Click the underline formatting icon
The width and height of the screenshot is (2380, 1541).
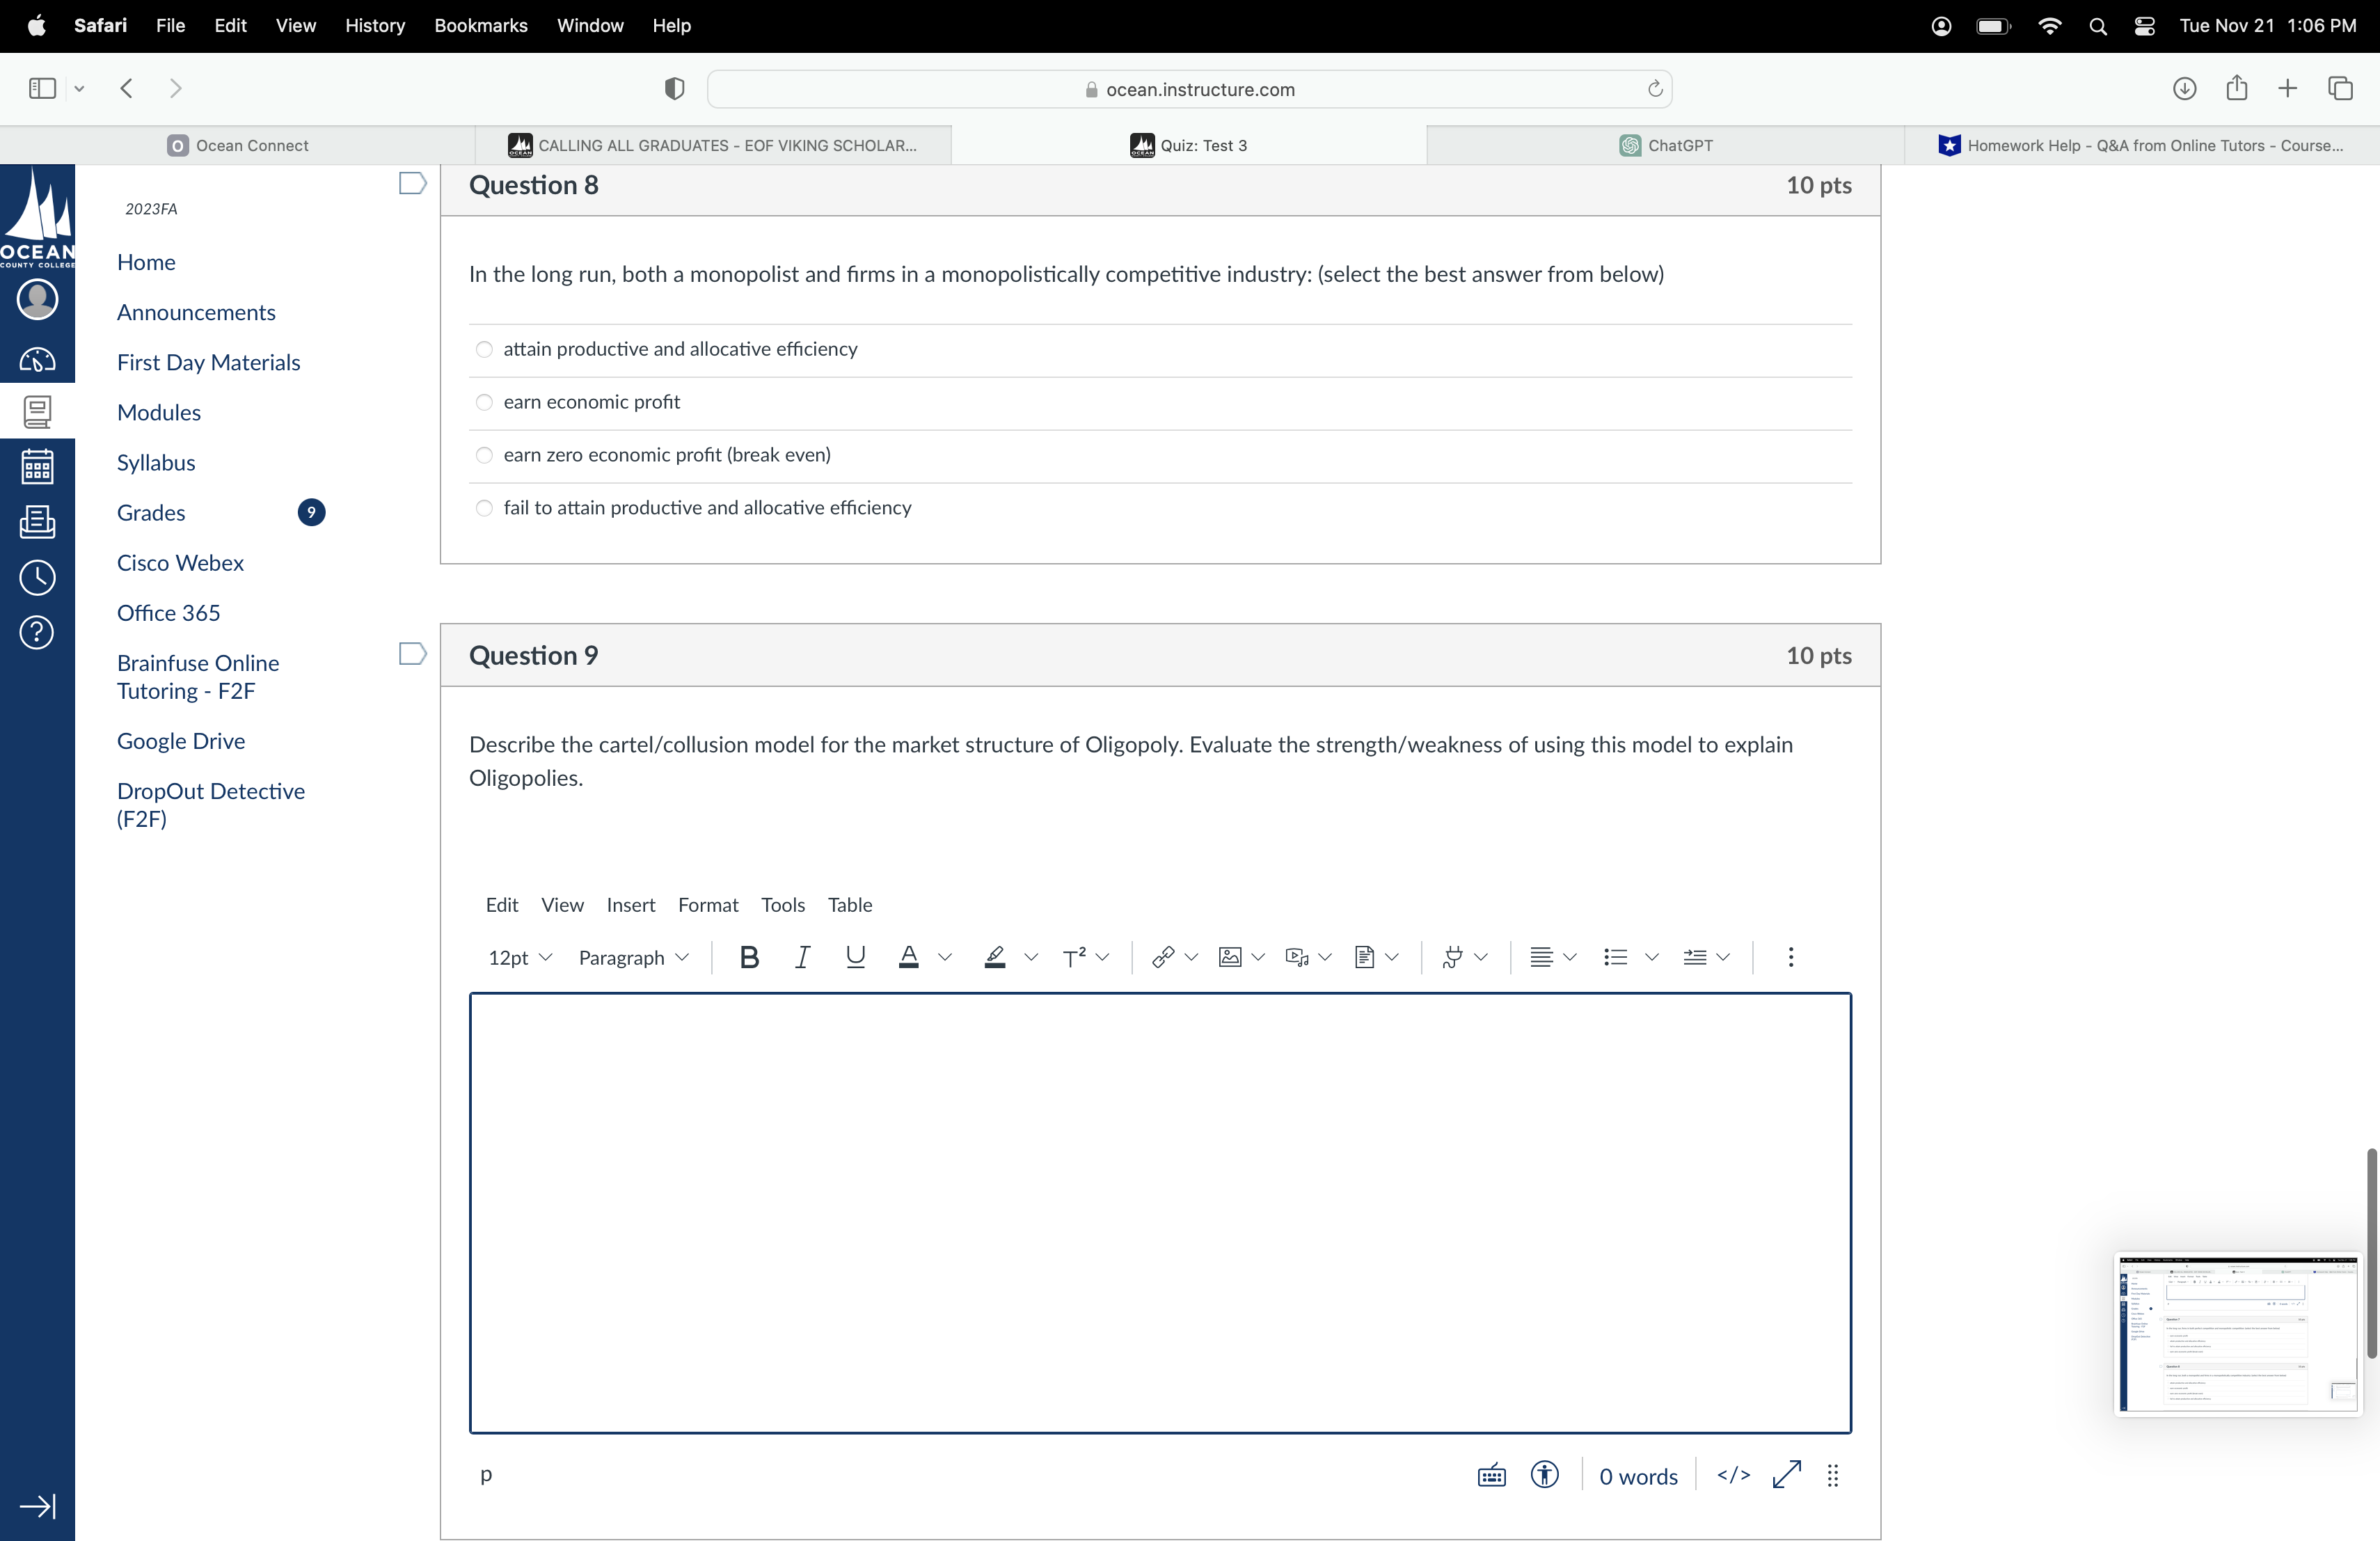tap(855, 957)
